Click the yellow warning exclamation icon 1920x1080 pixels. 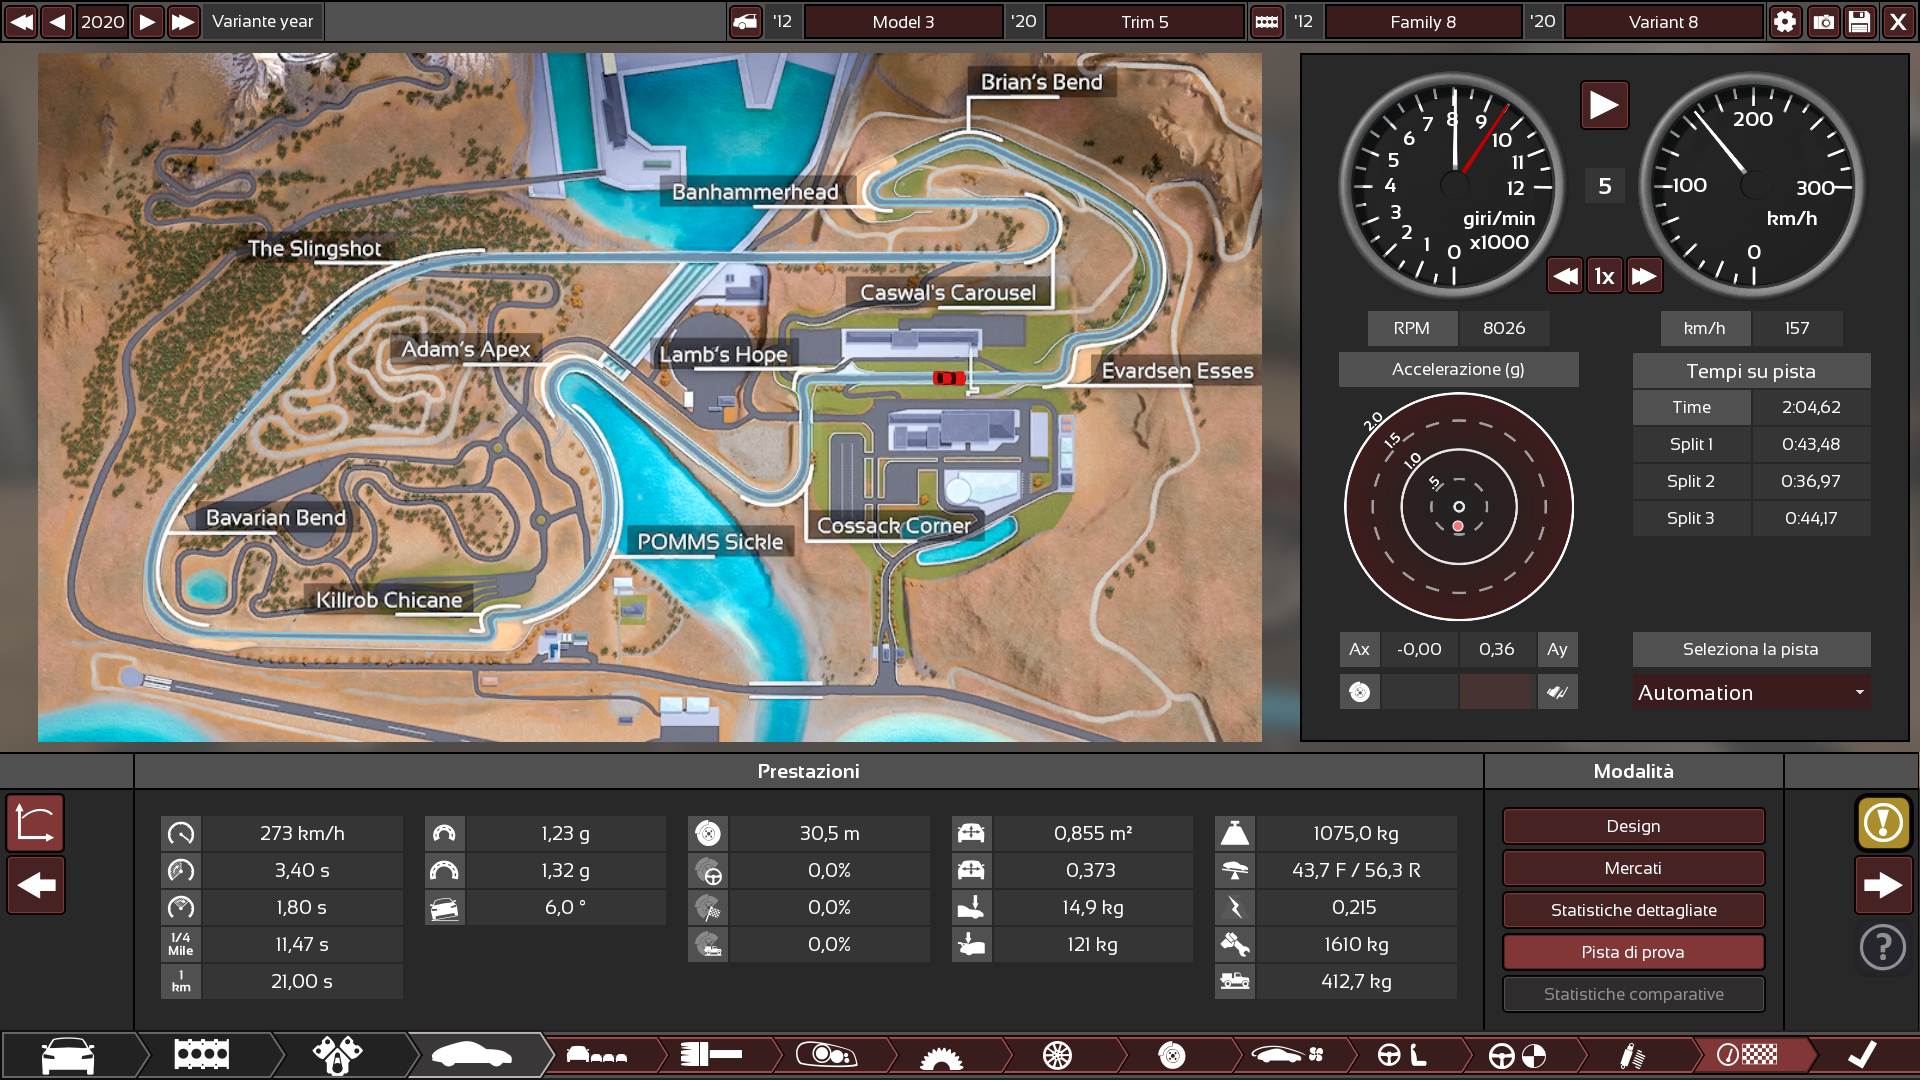1883,823
